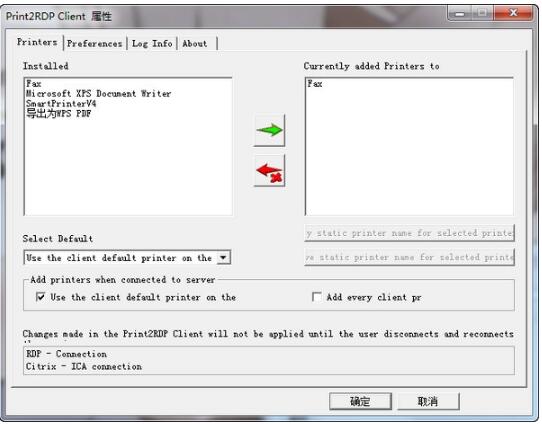542x424 pixels.
Task: Expand the Select Default printer dropdown
Action: pyautogui.click(x=223, y=257)
